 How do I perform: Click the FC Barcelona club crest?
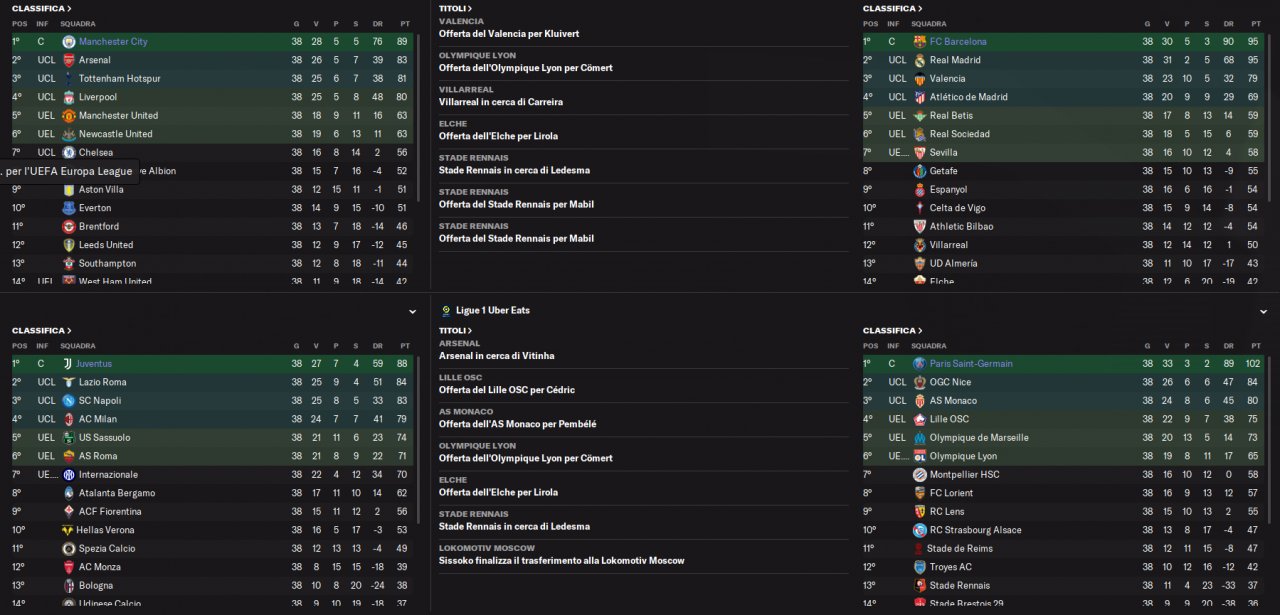[x=919, y=42]
